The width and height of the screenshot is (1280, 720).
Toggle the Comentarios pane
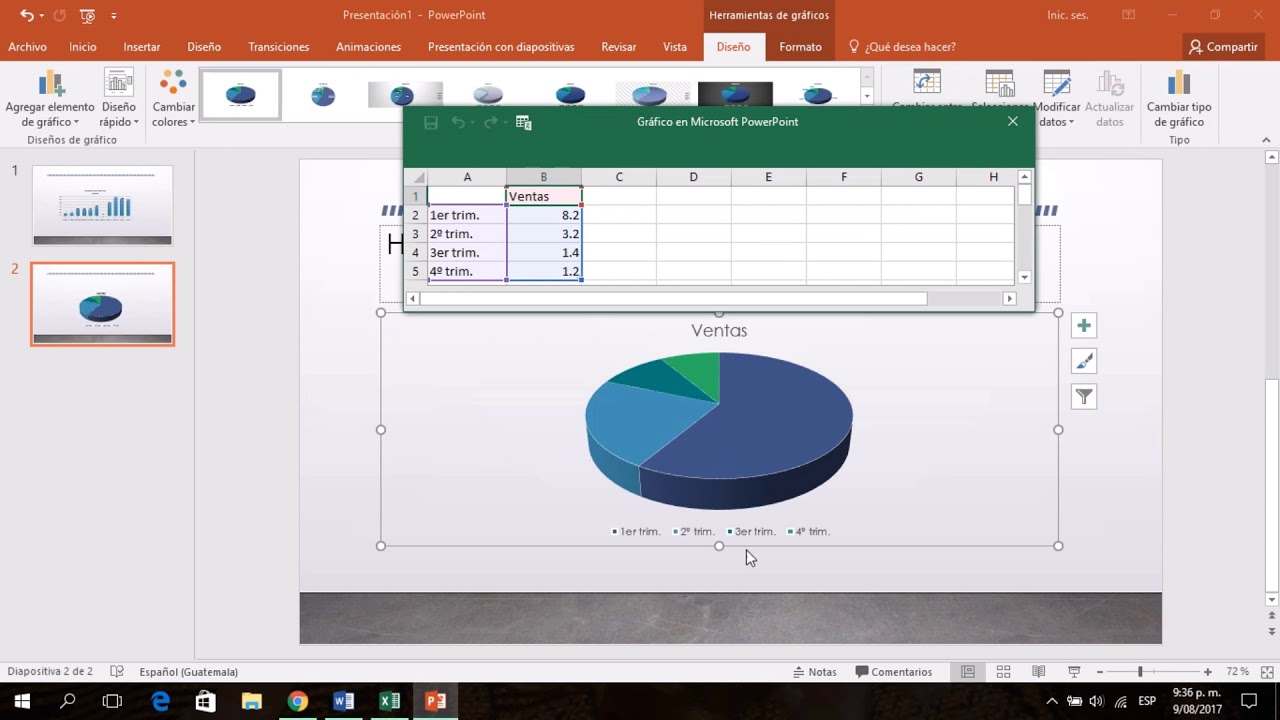point(894,672)
